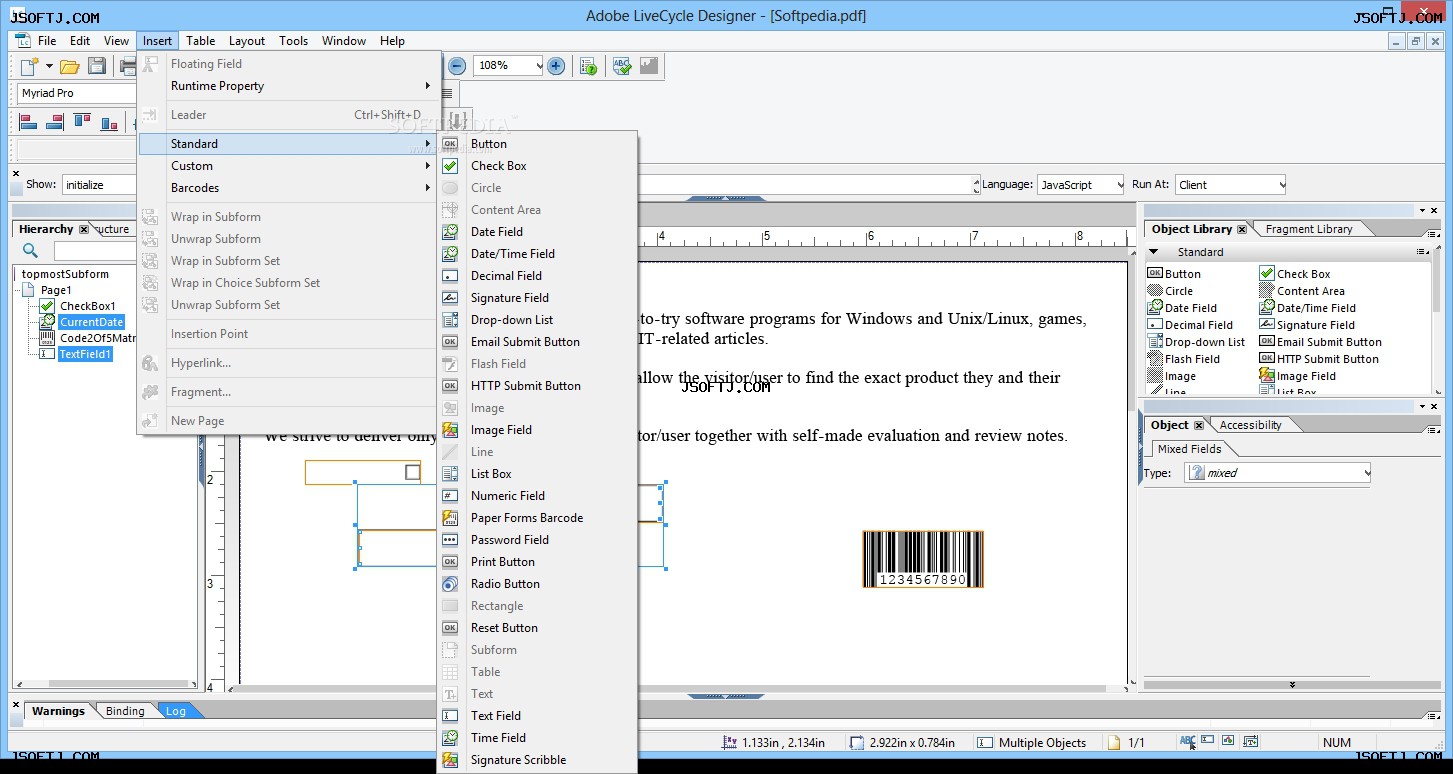Select topmostSubform in Hierarchy tree
The width and height of the screenshot is (1453, 774).
pos(65,274)
